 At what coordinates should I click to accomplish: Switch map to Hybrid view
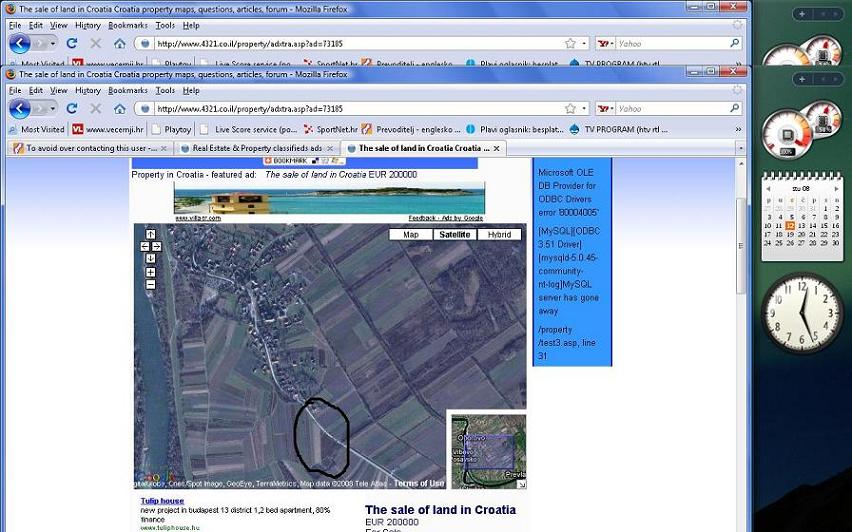pos(499,234)
